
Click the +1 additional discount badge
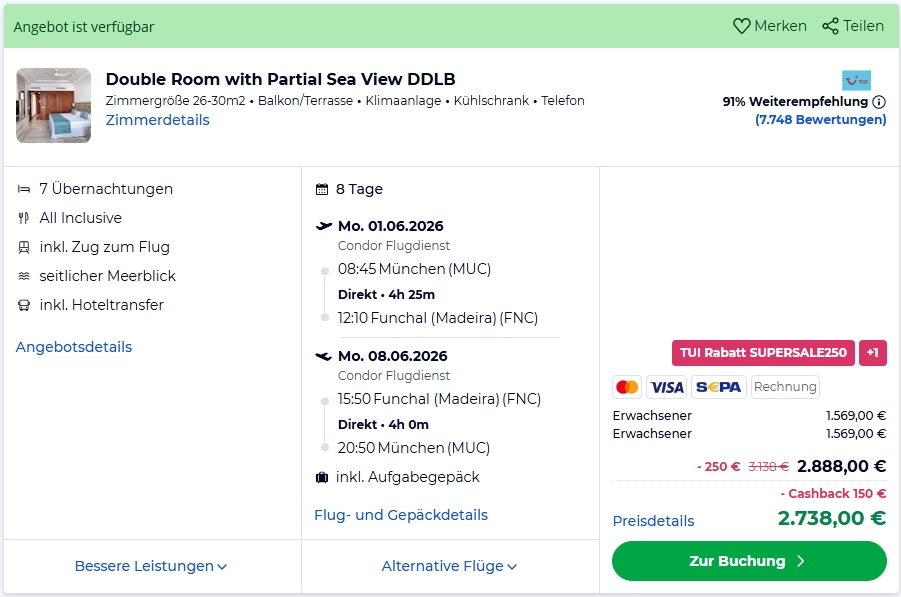(x=872, y=353)
